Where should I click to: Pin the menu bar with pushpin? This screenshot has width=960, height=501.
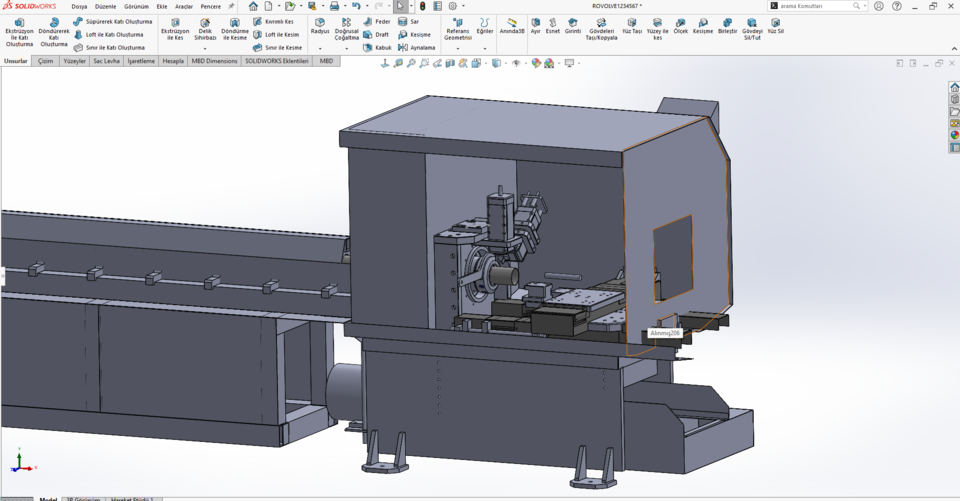click(231, 6)
